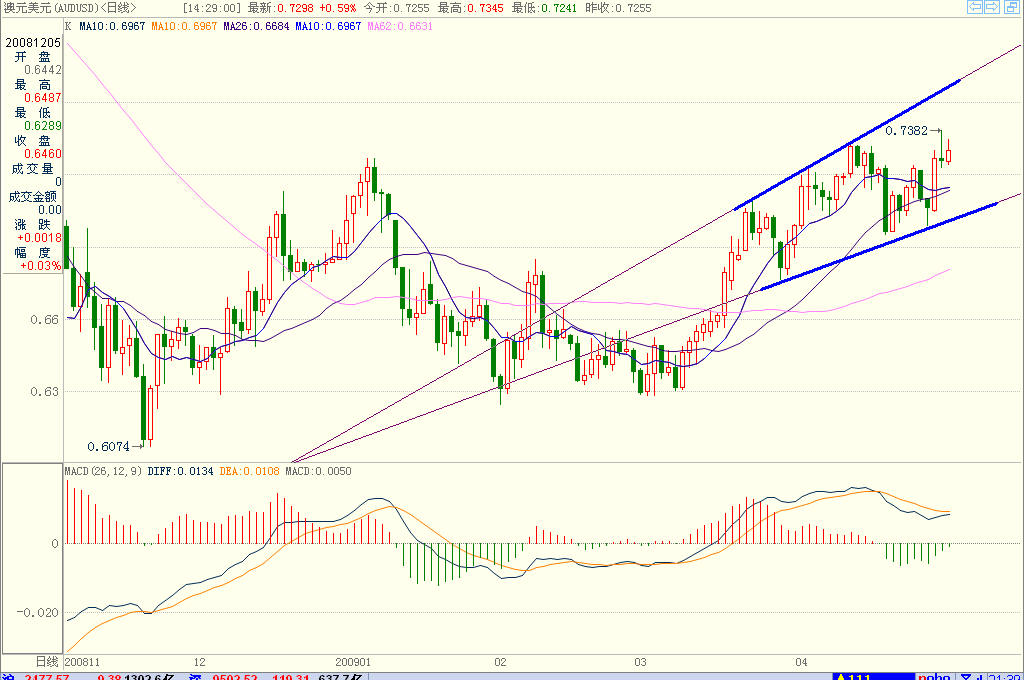Click the pink MA62:0.6631 indicator label
The height and width of the screenshot is (680, 1024).
pos(400,26)
